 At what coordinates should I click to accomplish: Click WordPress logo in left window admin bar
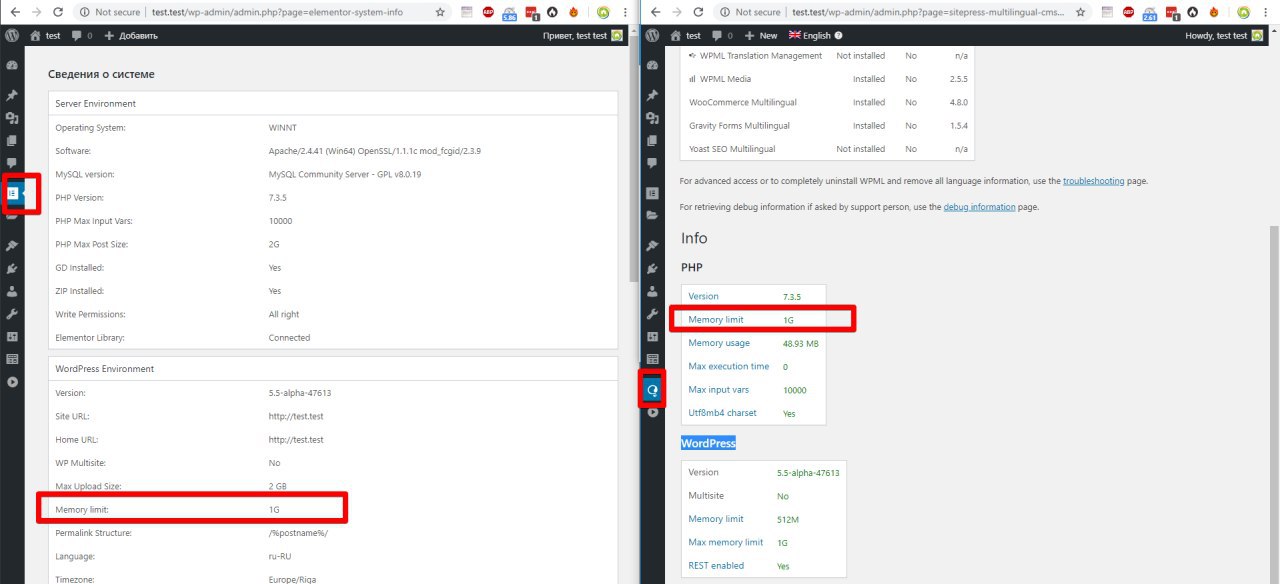pos(12,35)
